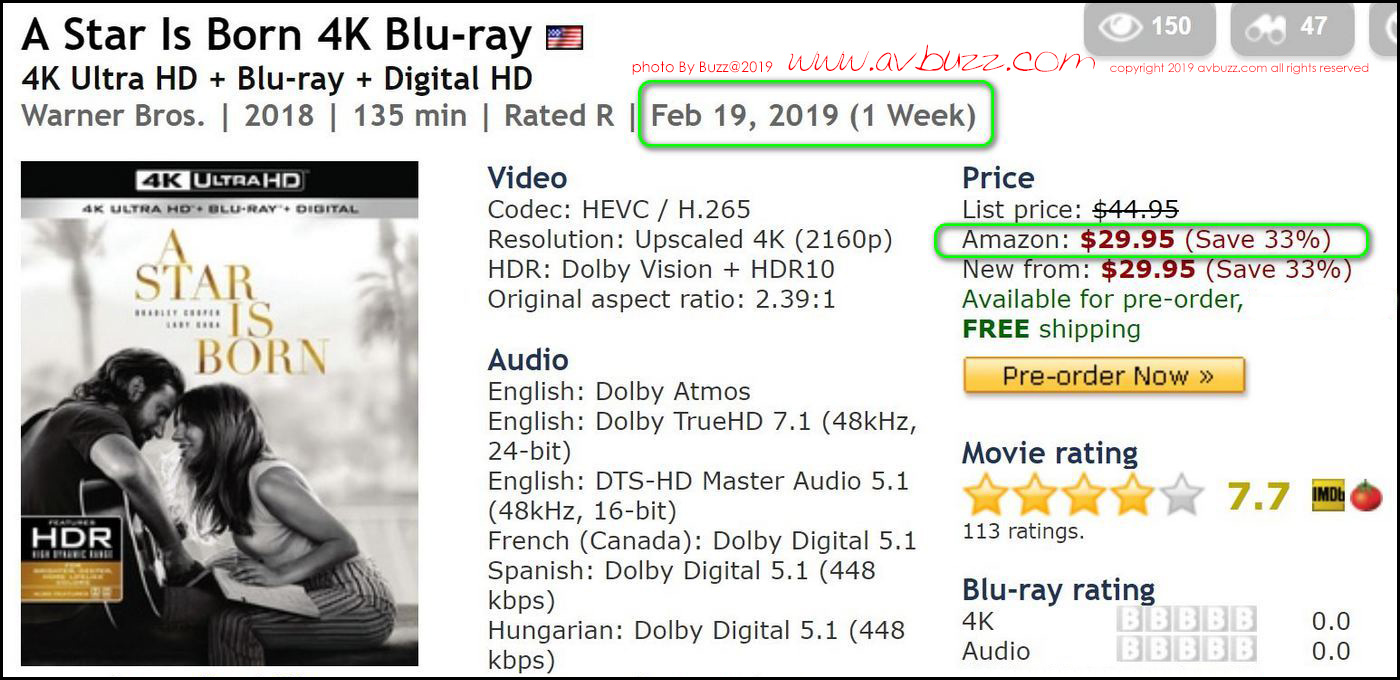Viewport: 1400px width, 680px height.
Task: Click the 2018 release year link
Action: 279,116
